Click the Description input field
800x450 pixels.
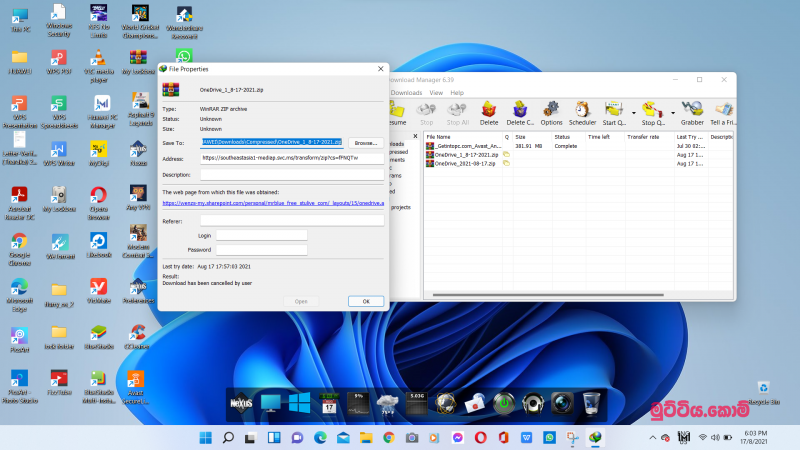pos(292,174)
